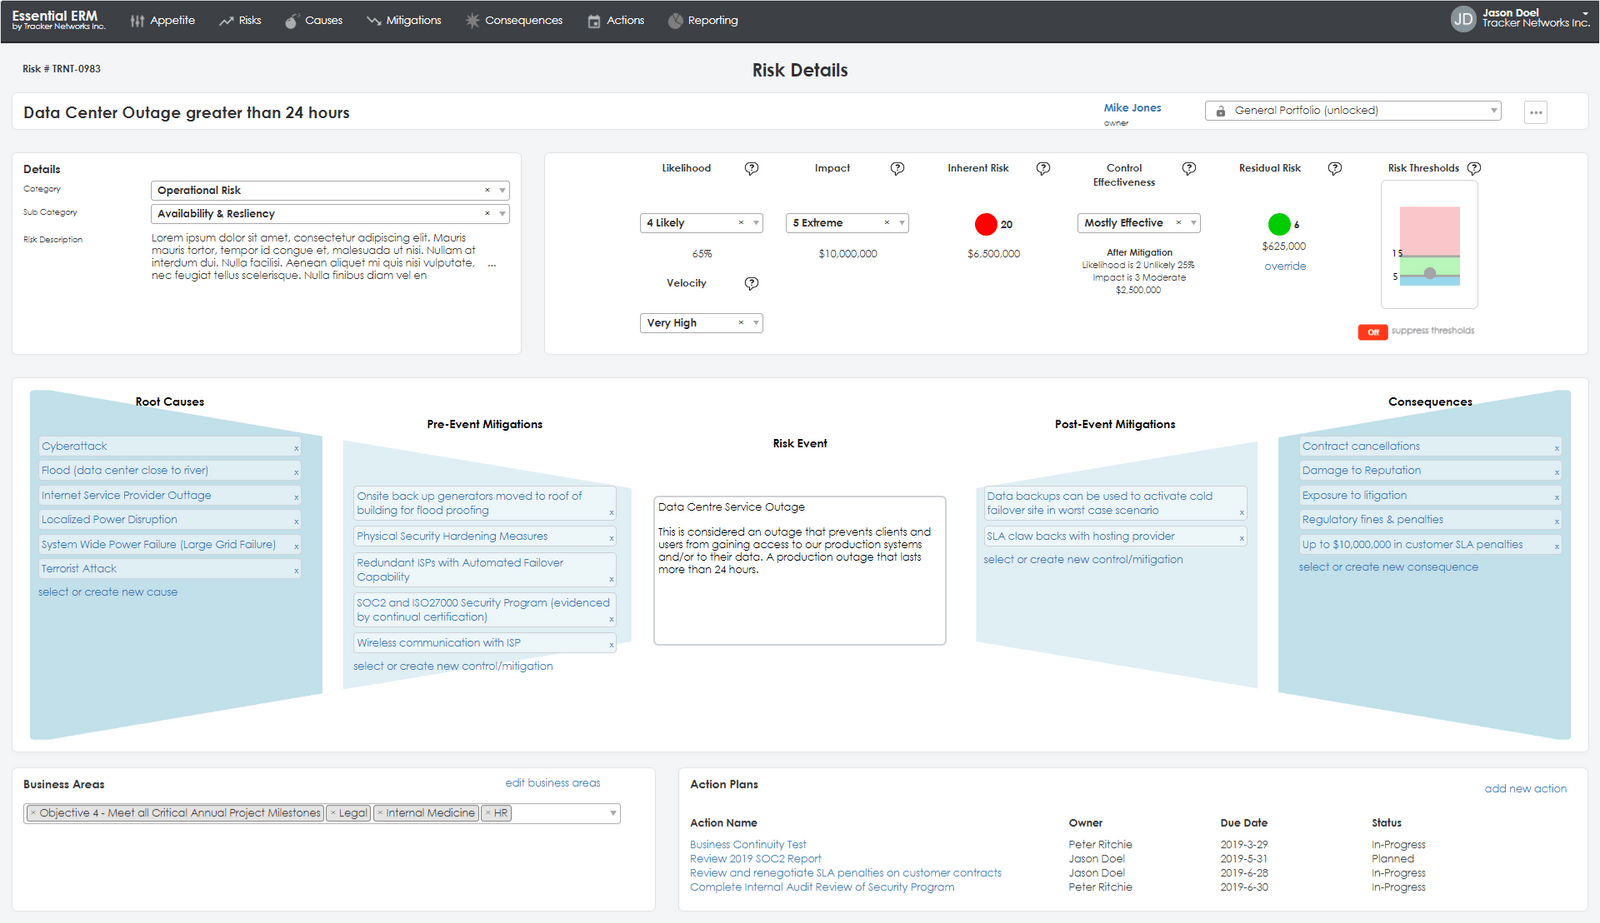Click the override link under Residual Risk
Screen dimensions: 1600x923
[x=1285, y=266]
